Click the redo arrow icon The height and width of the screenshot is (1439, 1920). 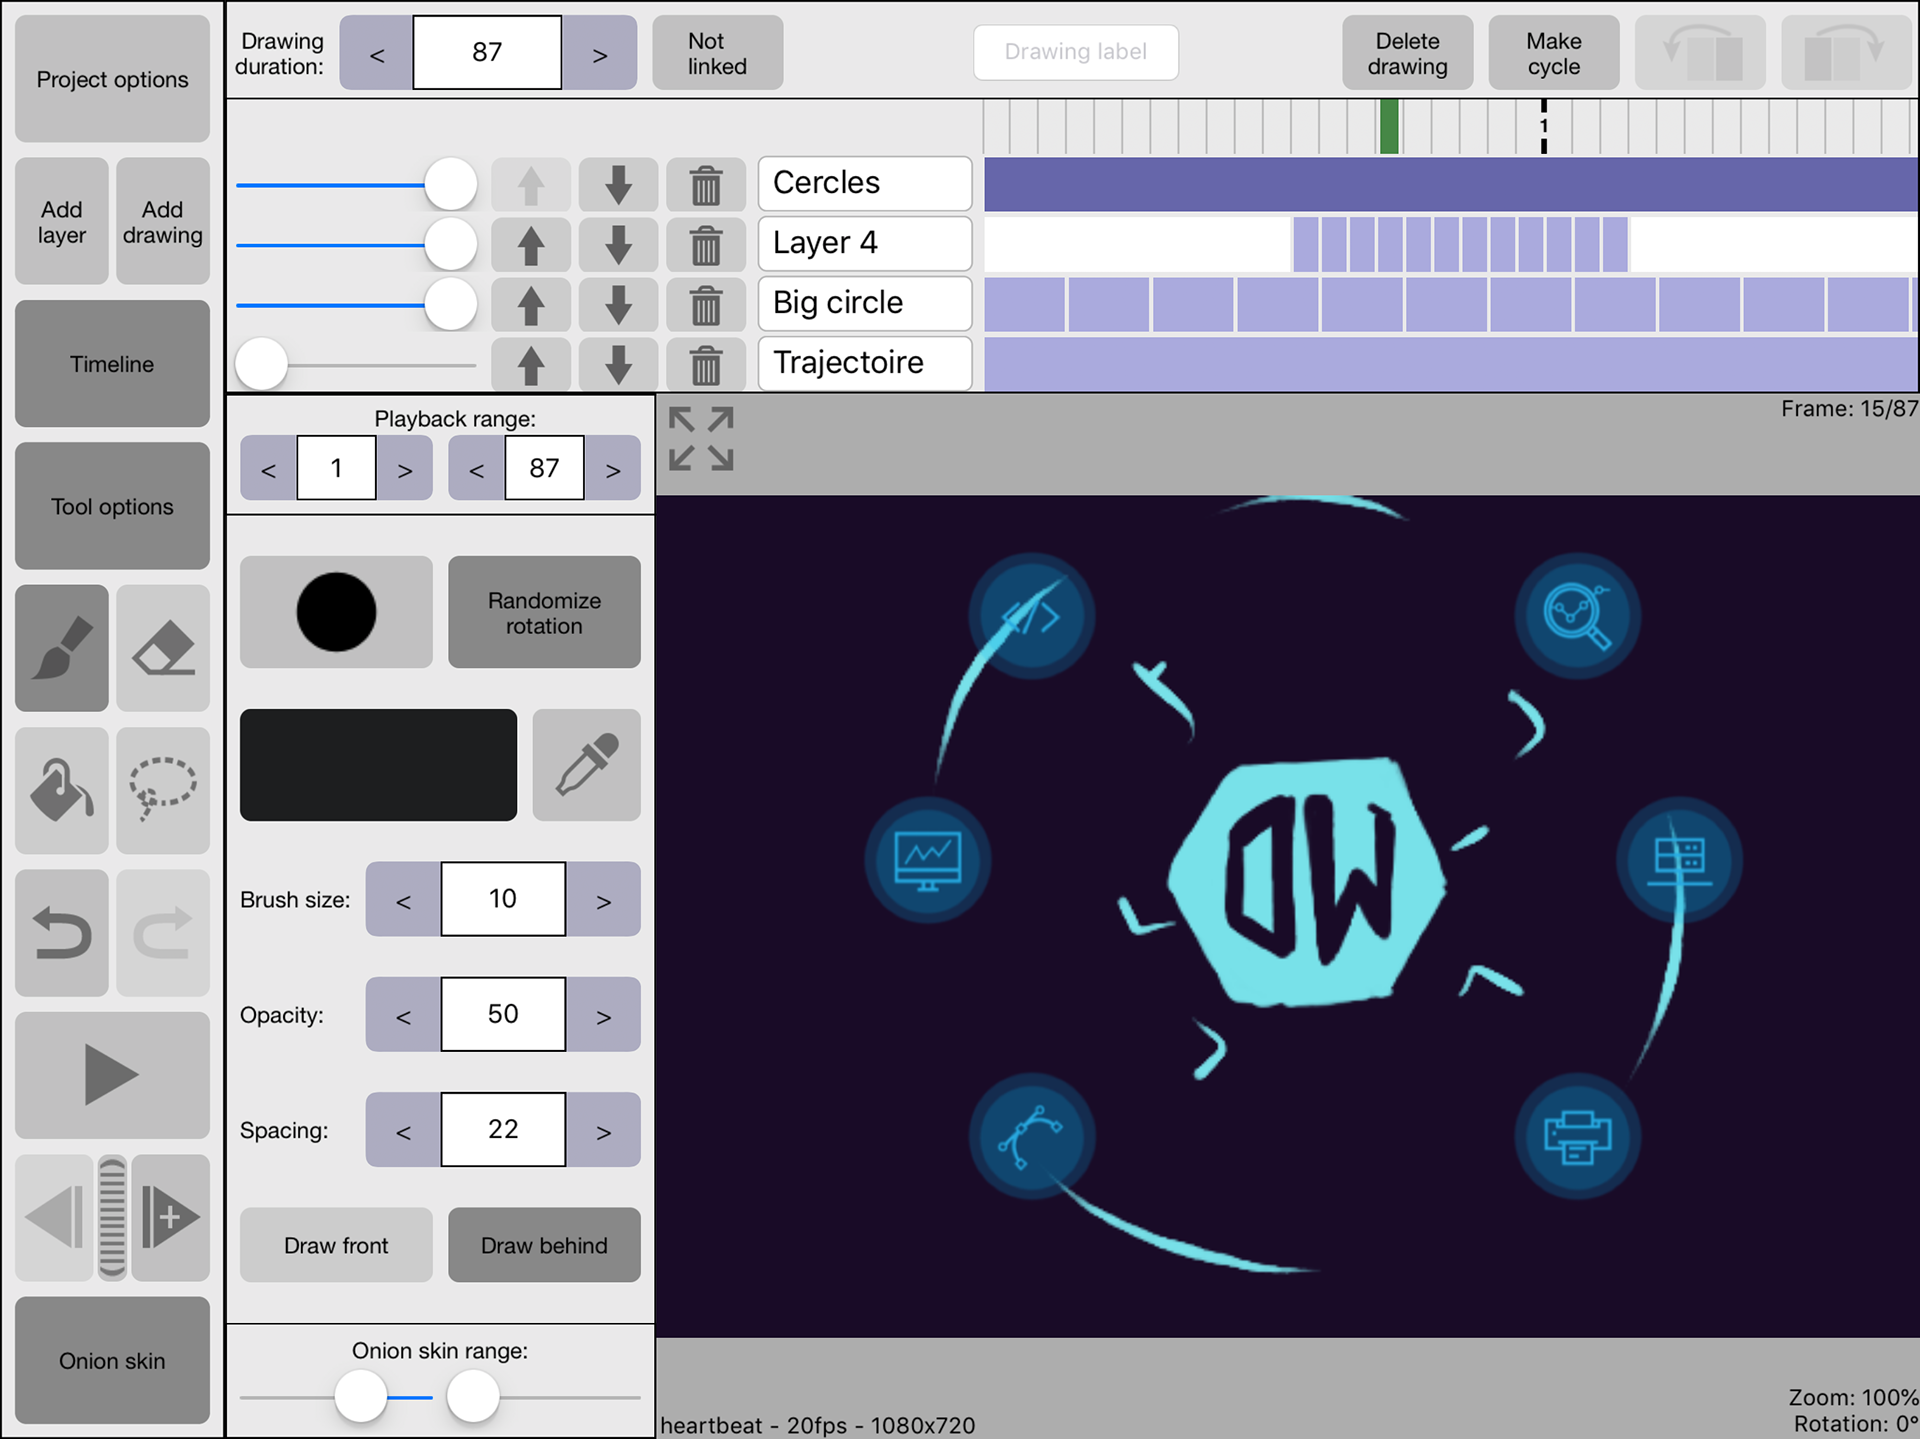163,932
